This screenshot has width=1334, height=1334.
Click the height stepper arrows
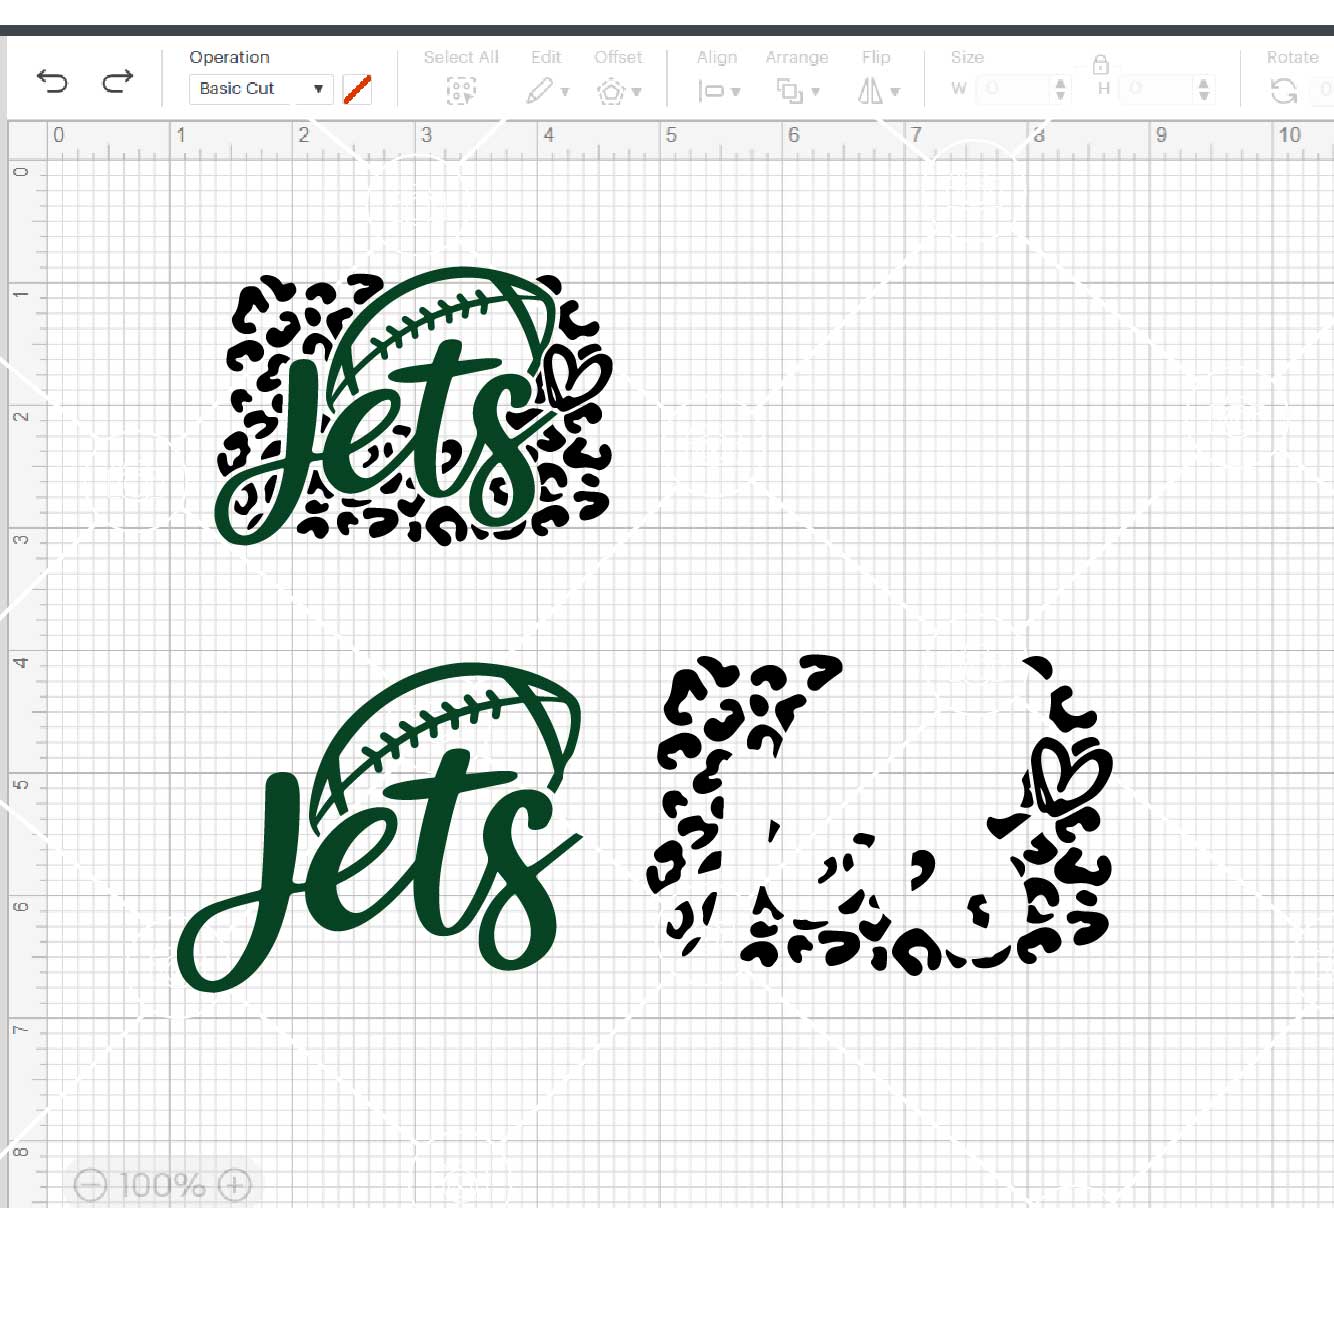click(1204, 89)
